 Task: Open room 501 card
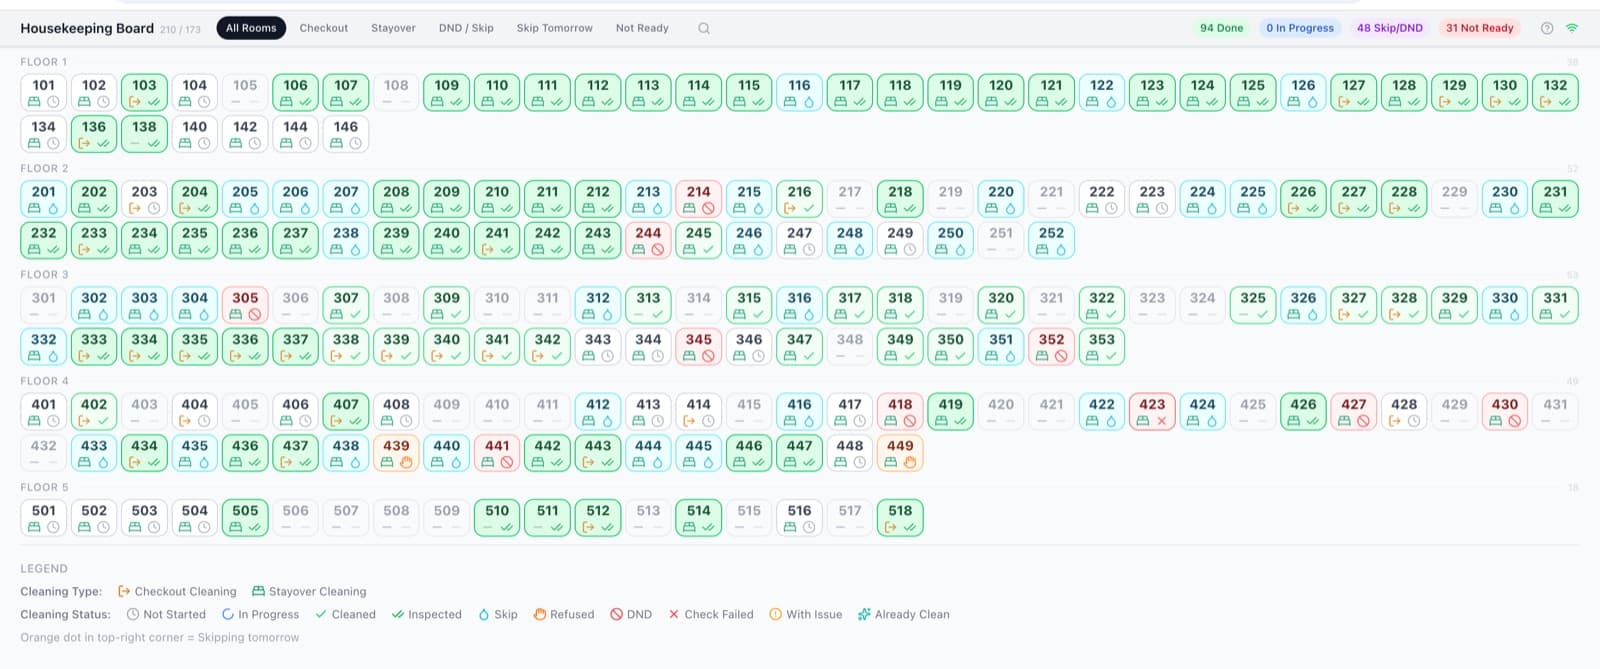[44, 518]
